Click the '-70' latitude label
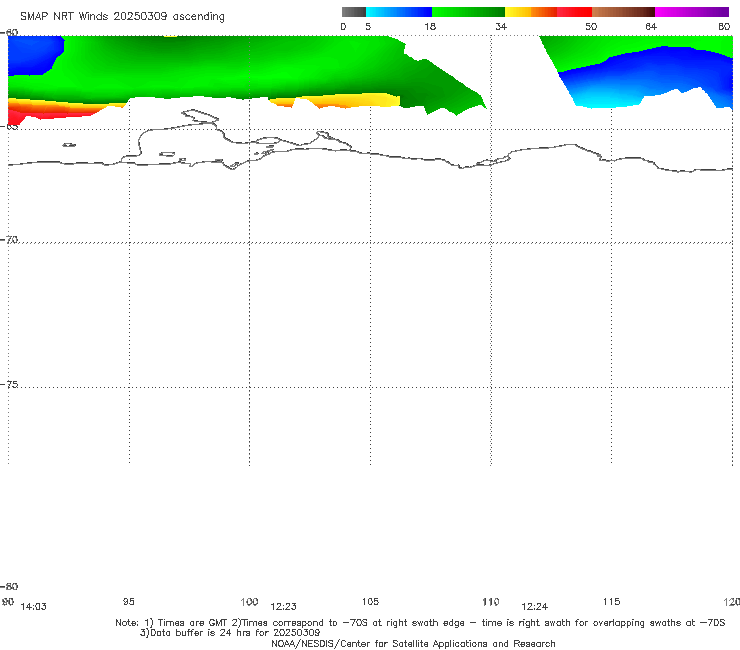The height and width of the screenshot is (650, 740). pos(9,239)
